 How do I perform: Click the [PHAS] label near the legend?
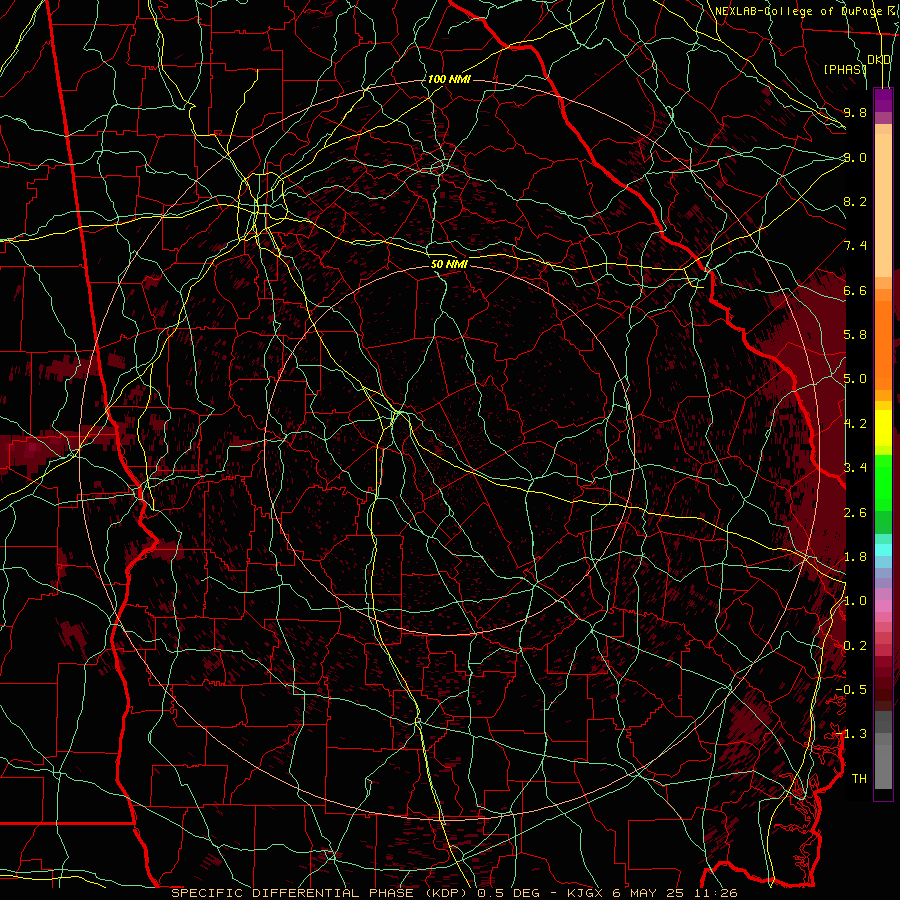click(x=845, y=69)
